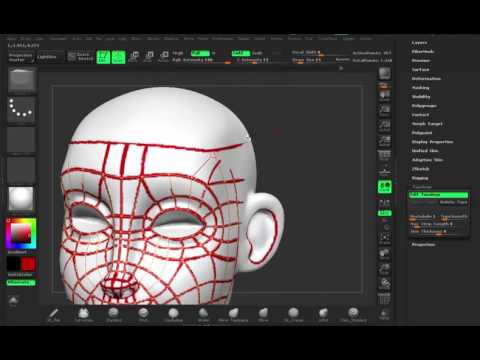
Task: Select the red main color swatch
Action: tap(28, 264)
